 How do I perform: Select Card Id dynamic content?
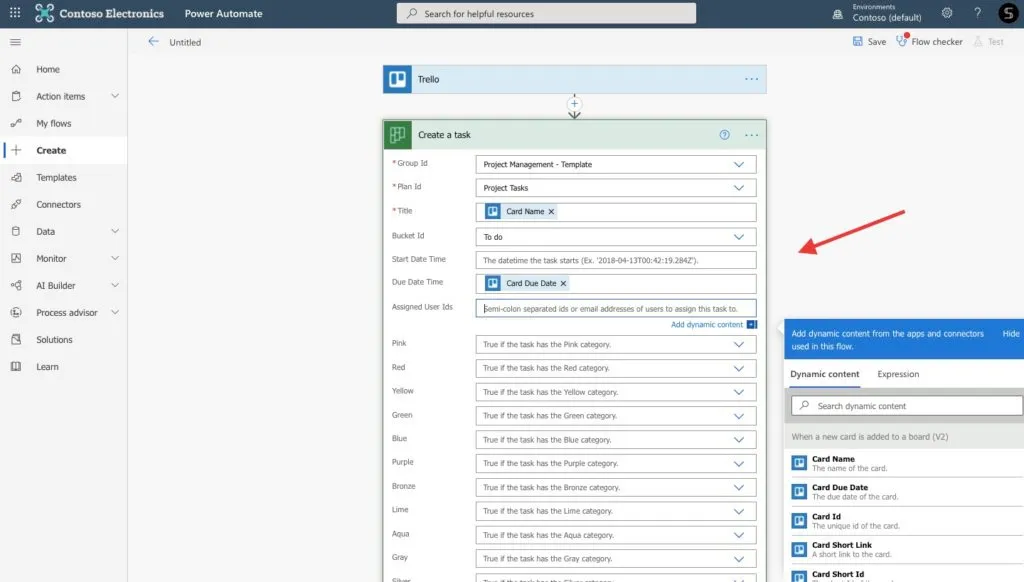click(x=907, y=521)
